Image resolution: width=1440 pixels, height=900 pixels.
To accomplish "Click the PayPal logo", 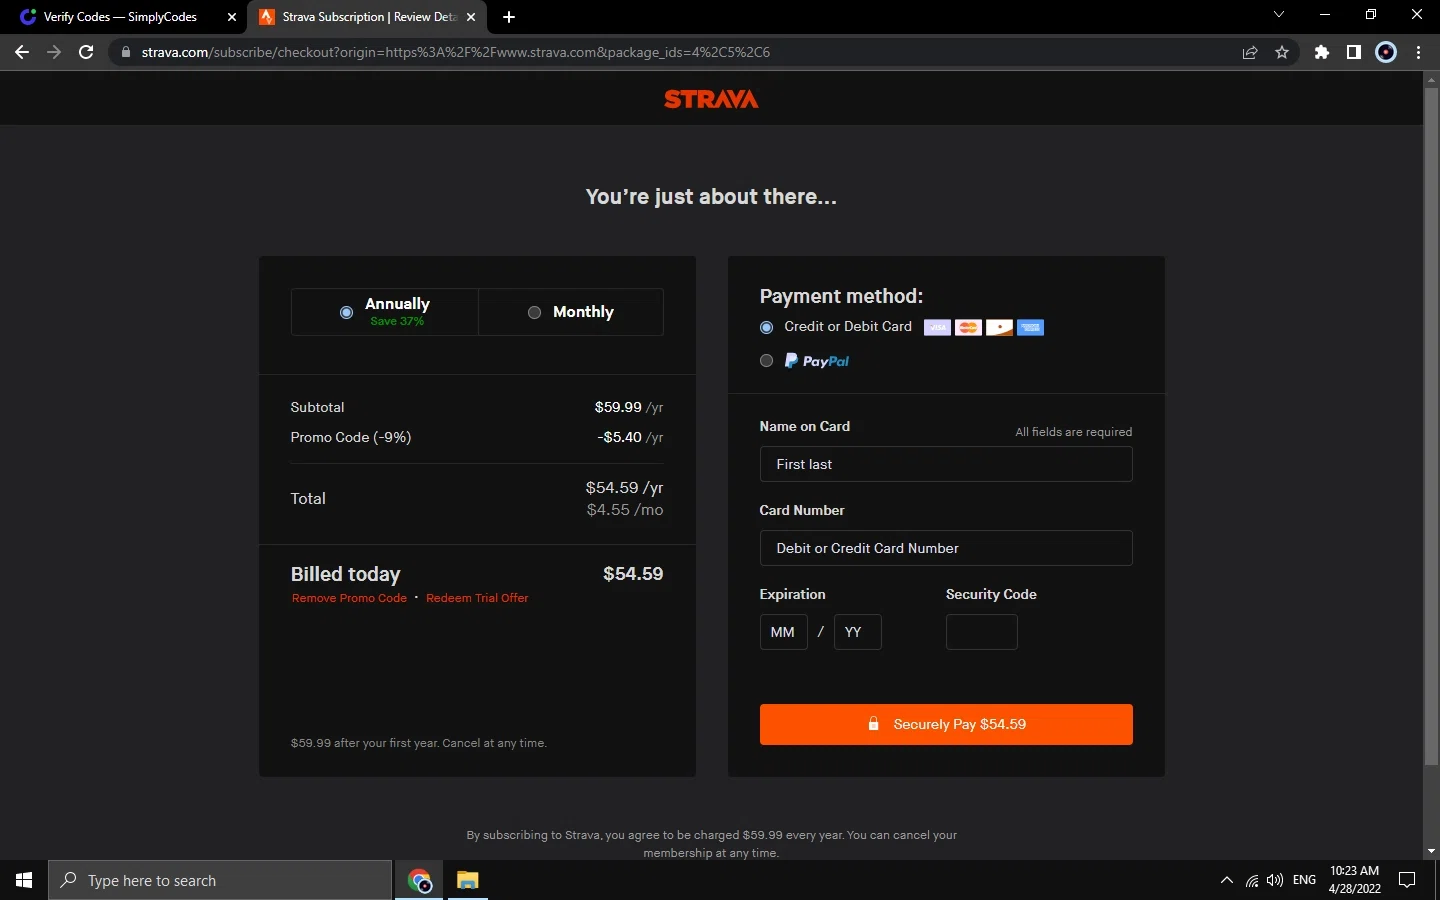I will click(x=816, y=361).
